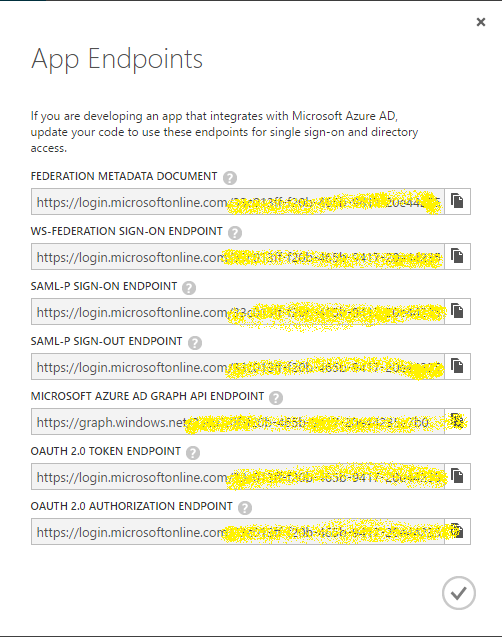Click the 'OAUTH 2.0 TOKEN ENDPOINT' label

pos(106,451)
